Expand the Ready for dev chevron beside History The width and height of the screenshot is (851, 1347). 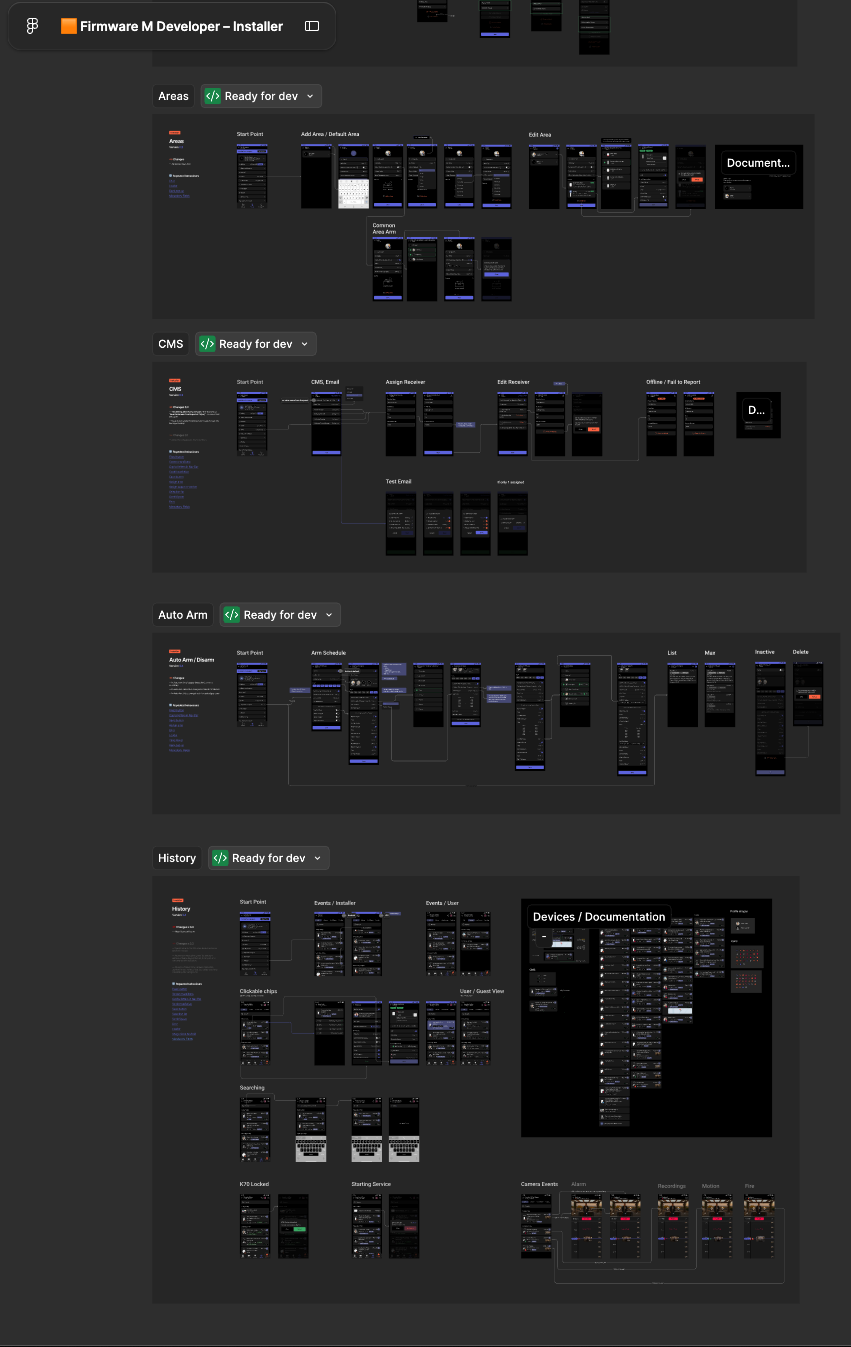[317, 858]
